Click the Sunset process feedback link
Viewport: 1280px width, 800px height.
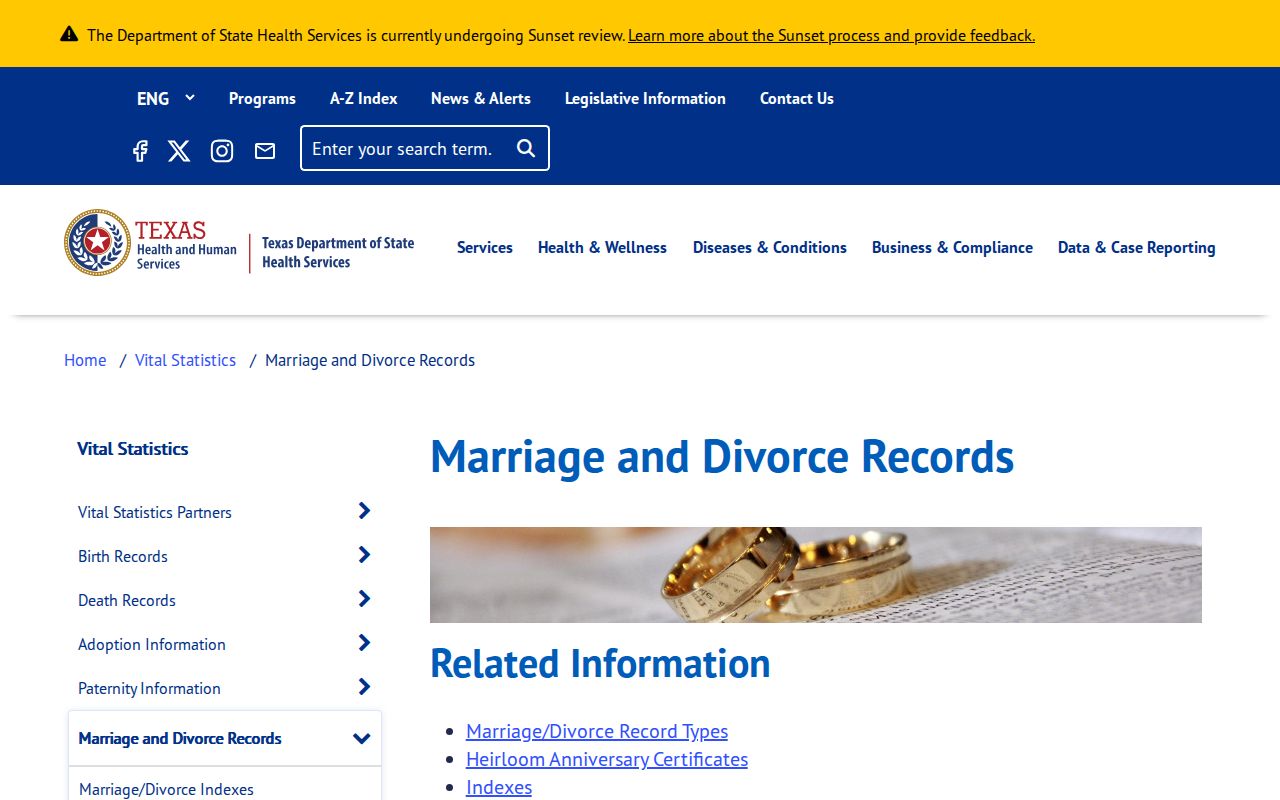point(831,35)
